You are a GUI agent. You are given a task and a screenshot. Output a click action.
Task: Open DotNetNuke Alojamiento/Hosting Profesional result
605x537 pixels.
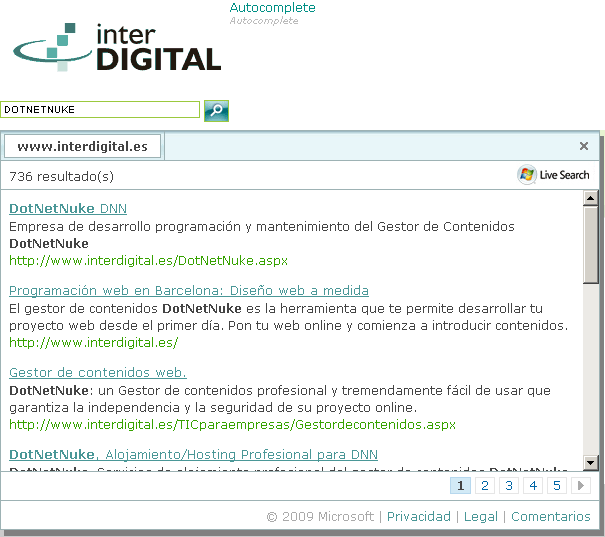[x=193, y=454]
